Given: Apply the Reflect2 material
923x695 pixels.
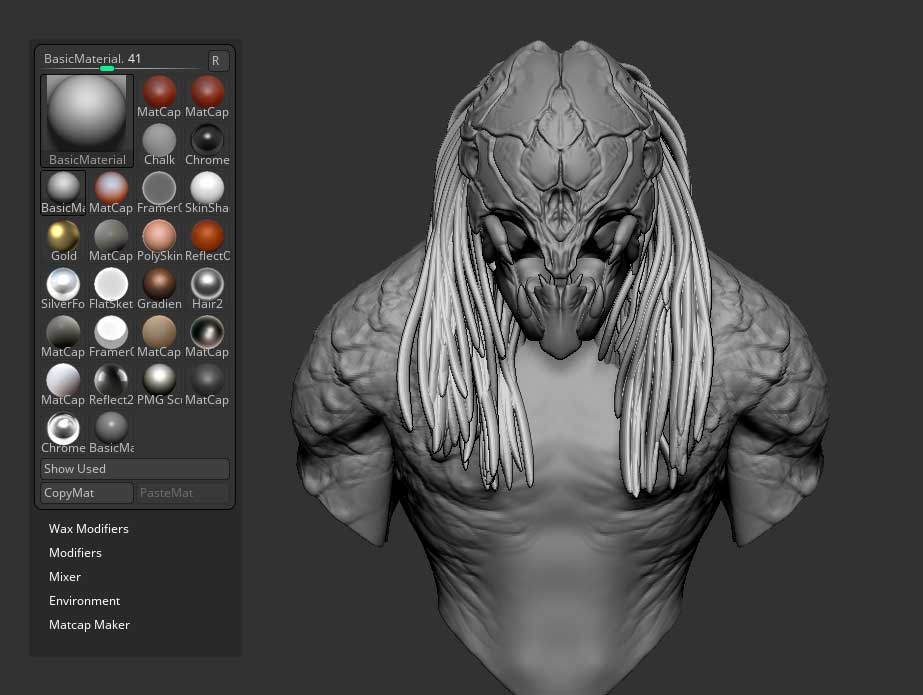Looking at the screenshot, I should click(x=111, y=385).
